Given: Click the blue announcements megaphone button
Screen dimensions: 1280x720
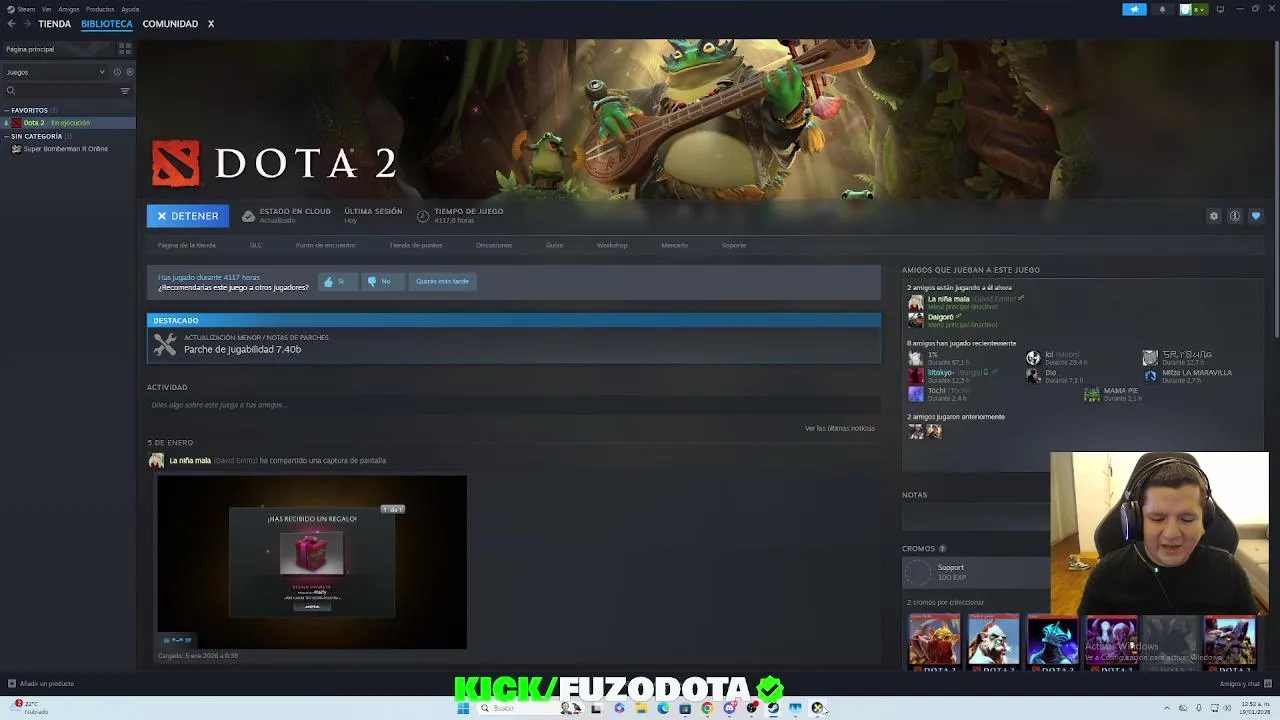Looking at the screenshot, I should (1134, 9).
